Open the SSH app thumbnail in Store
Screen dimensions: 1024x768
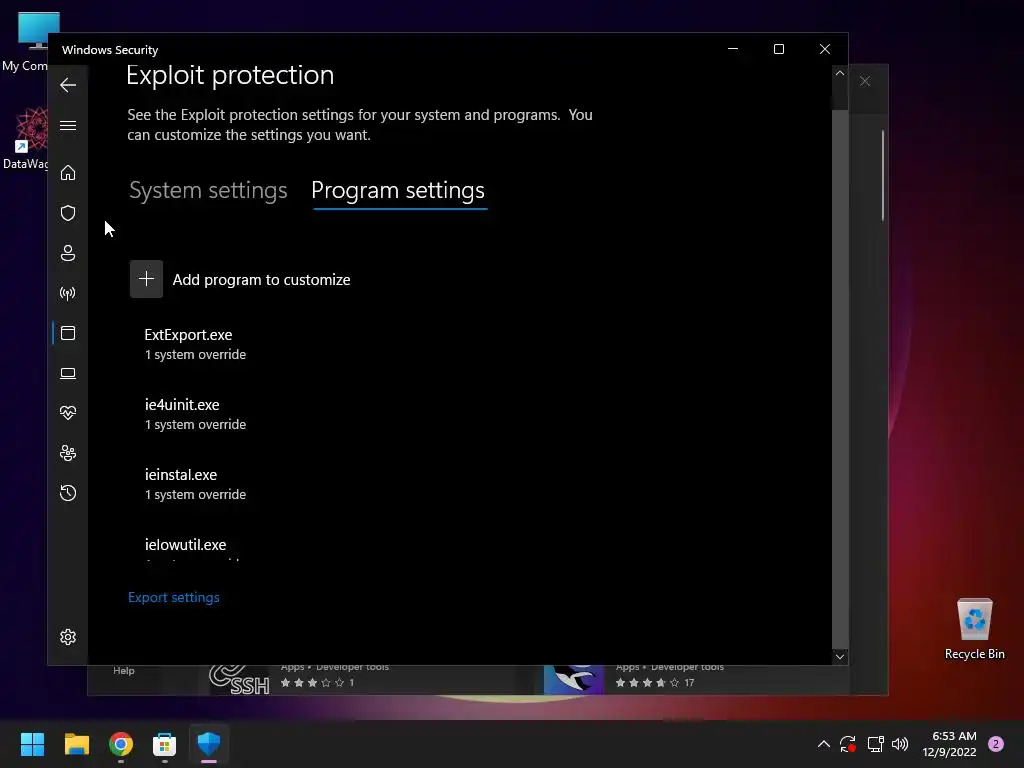tap(239, 680)
